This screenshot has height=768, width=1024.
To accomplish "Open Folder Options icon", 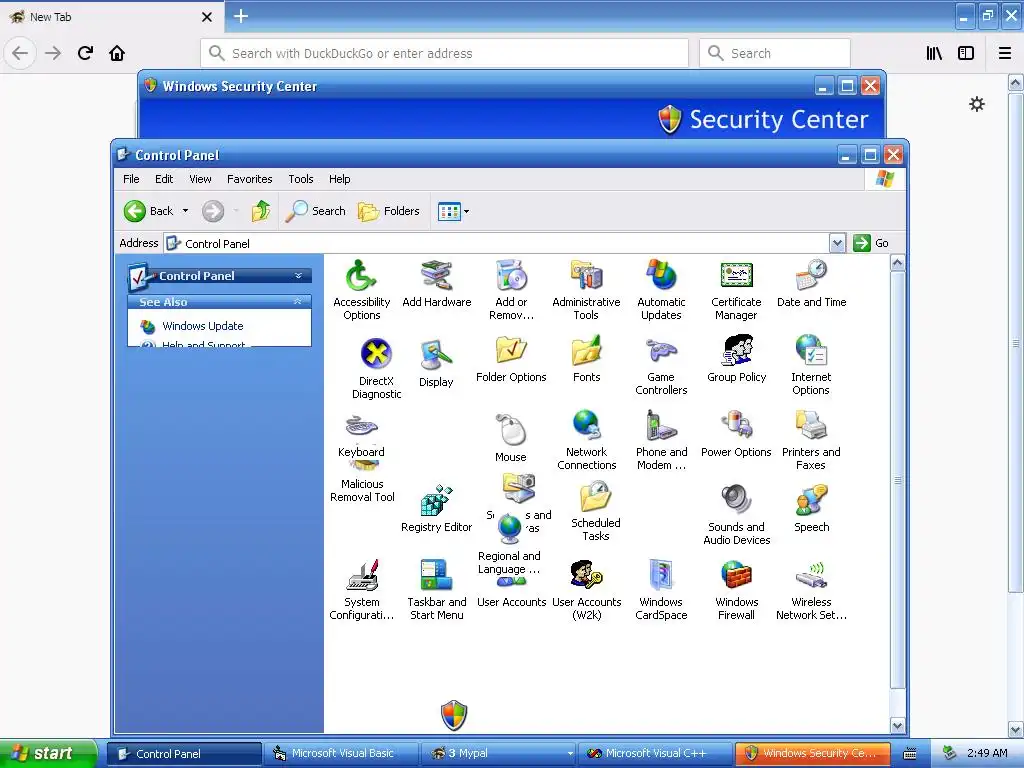I will pyautogui.click(x=511, y=359).
